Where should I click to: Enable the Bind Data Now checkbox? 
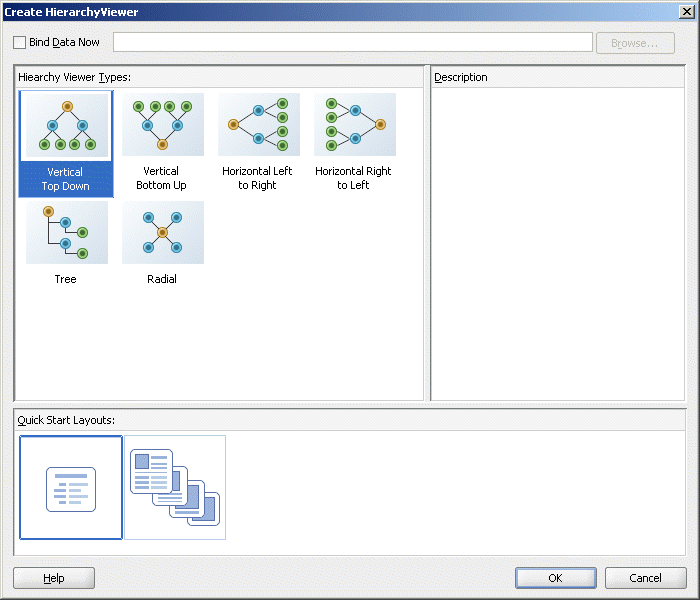19,42
